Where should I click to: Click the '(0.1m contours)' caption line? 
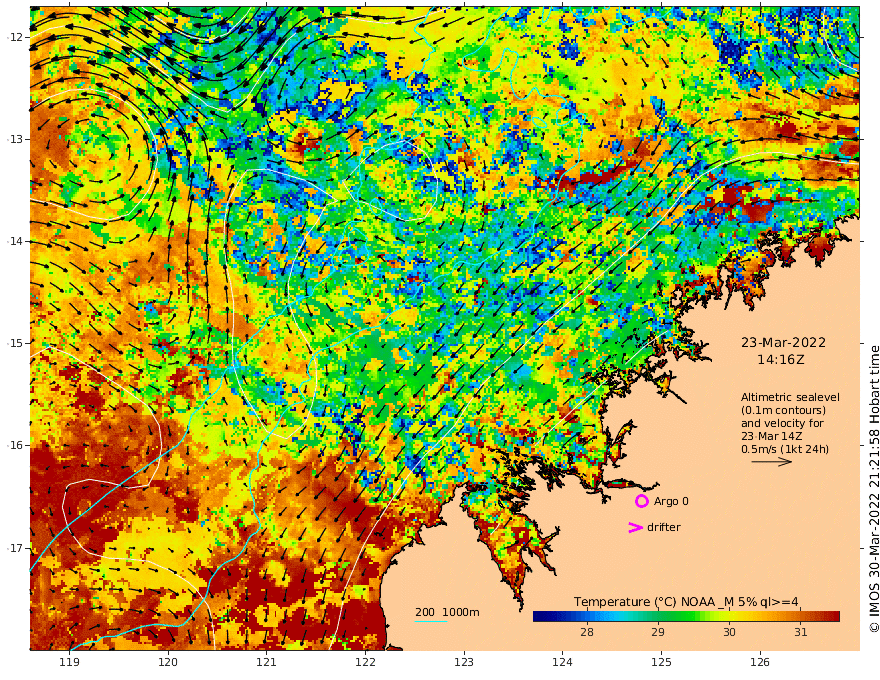[783, 410]
